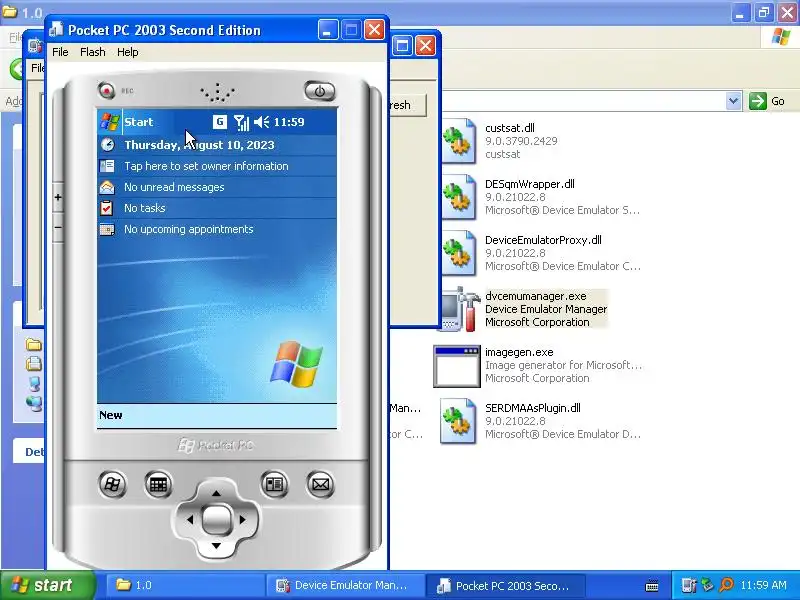
Task: Switch to 1.0 folder taskbar button
Action: coord(185,585)
